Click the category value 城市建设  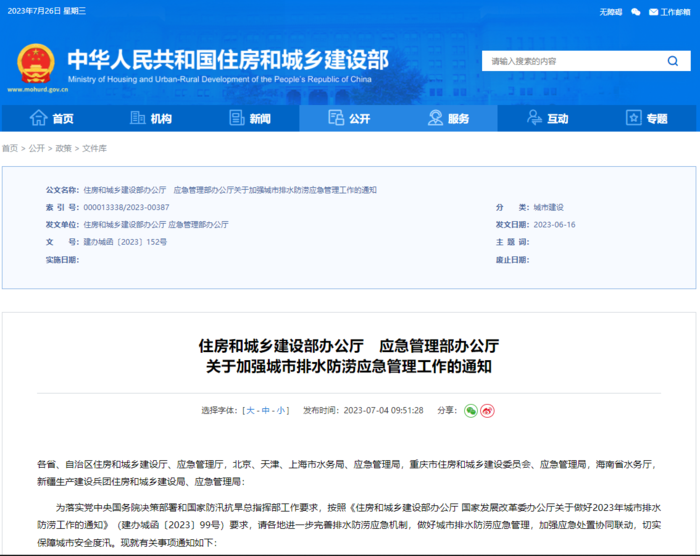549,207
